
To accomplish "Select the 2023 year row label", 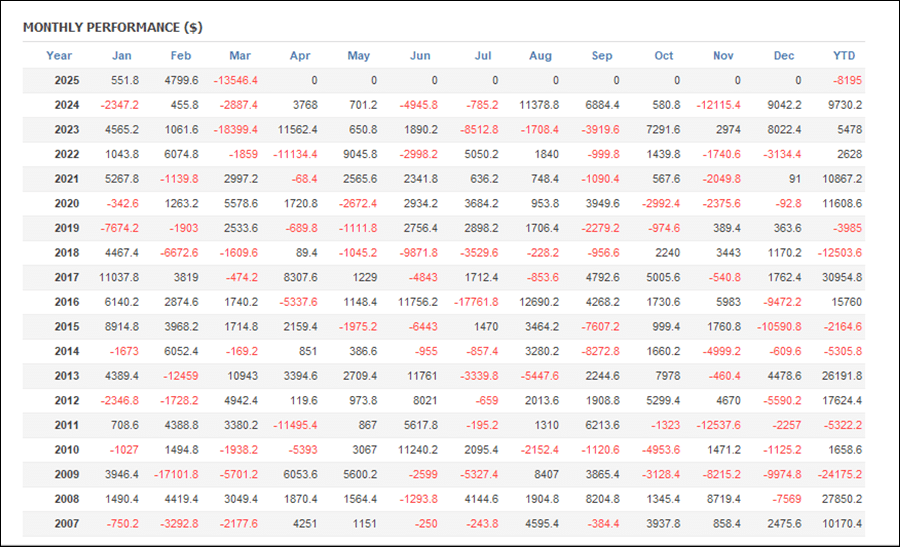I will click(67, 130).
